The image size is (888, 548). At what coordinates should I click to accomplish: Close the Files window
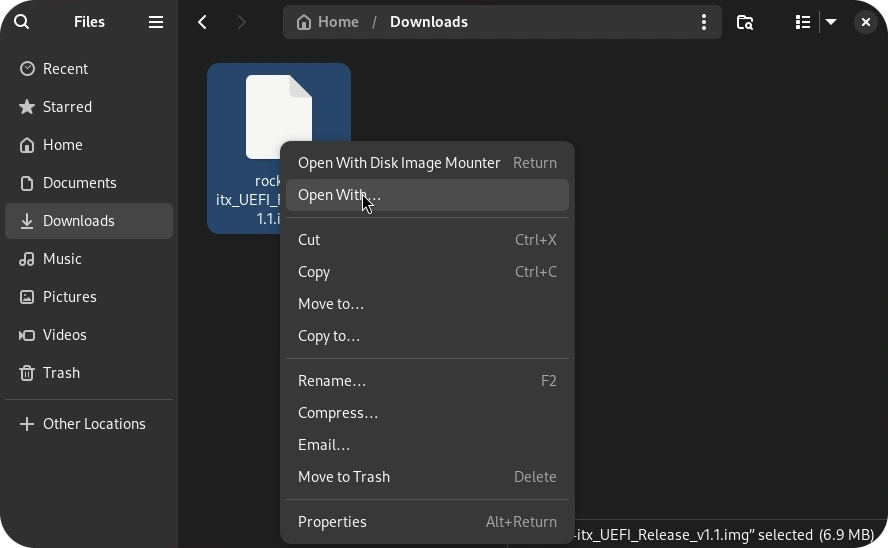coord(866,22)
